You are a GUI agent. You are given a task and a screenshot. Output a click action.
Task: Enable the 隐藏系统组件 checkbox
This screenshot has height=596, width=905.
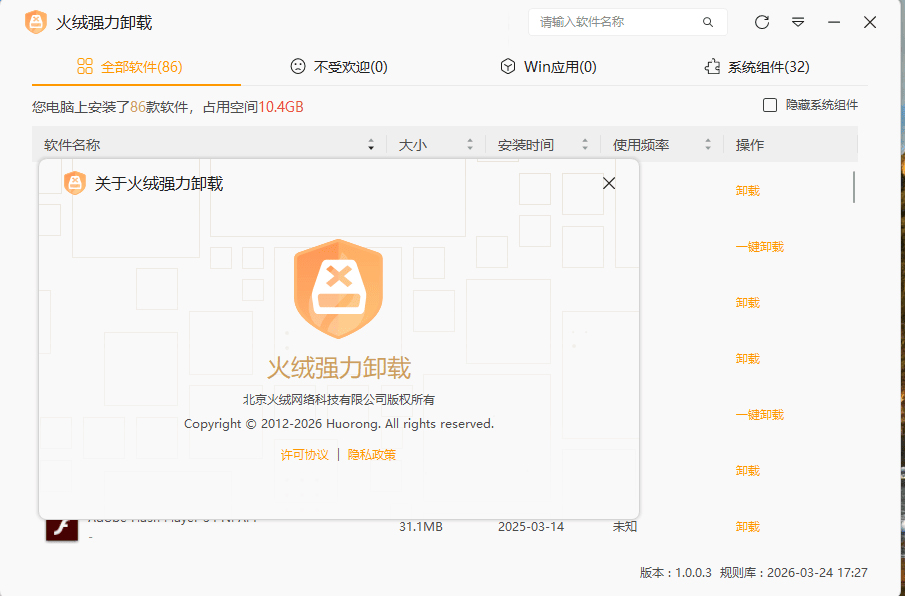point(770,105)
